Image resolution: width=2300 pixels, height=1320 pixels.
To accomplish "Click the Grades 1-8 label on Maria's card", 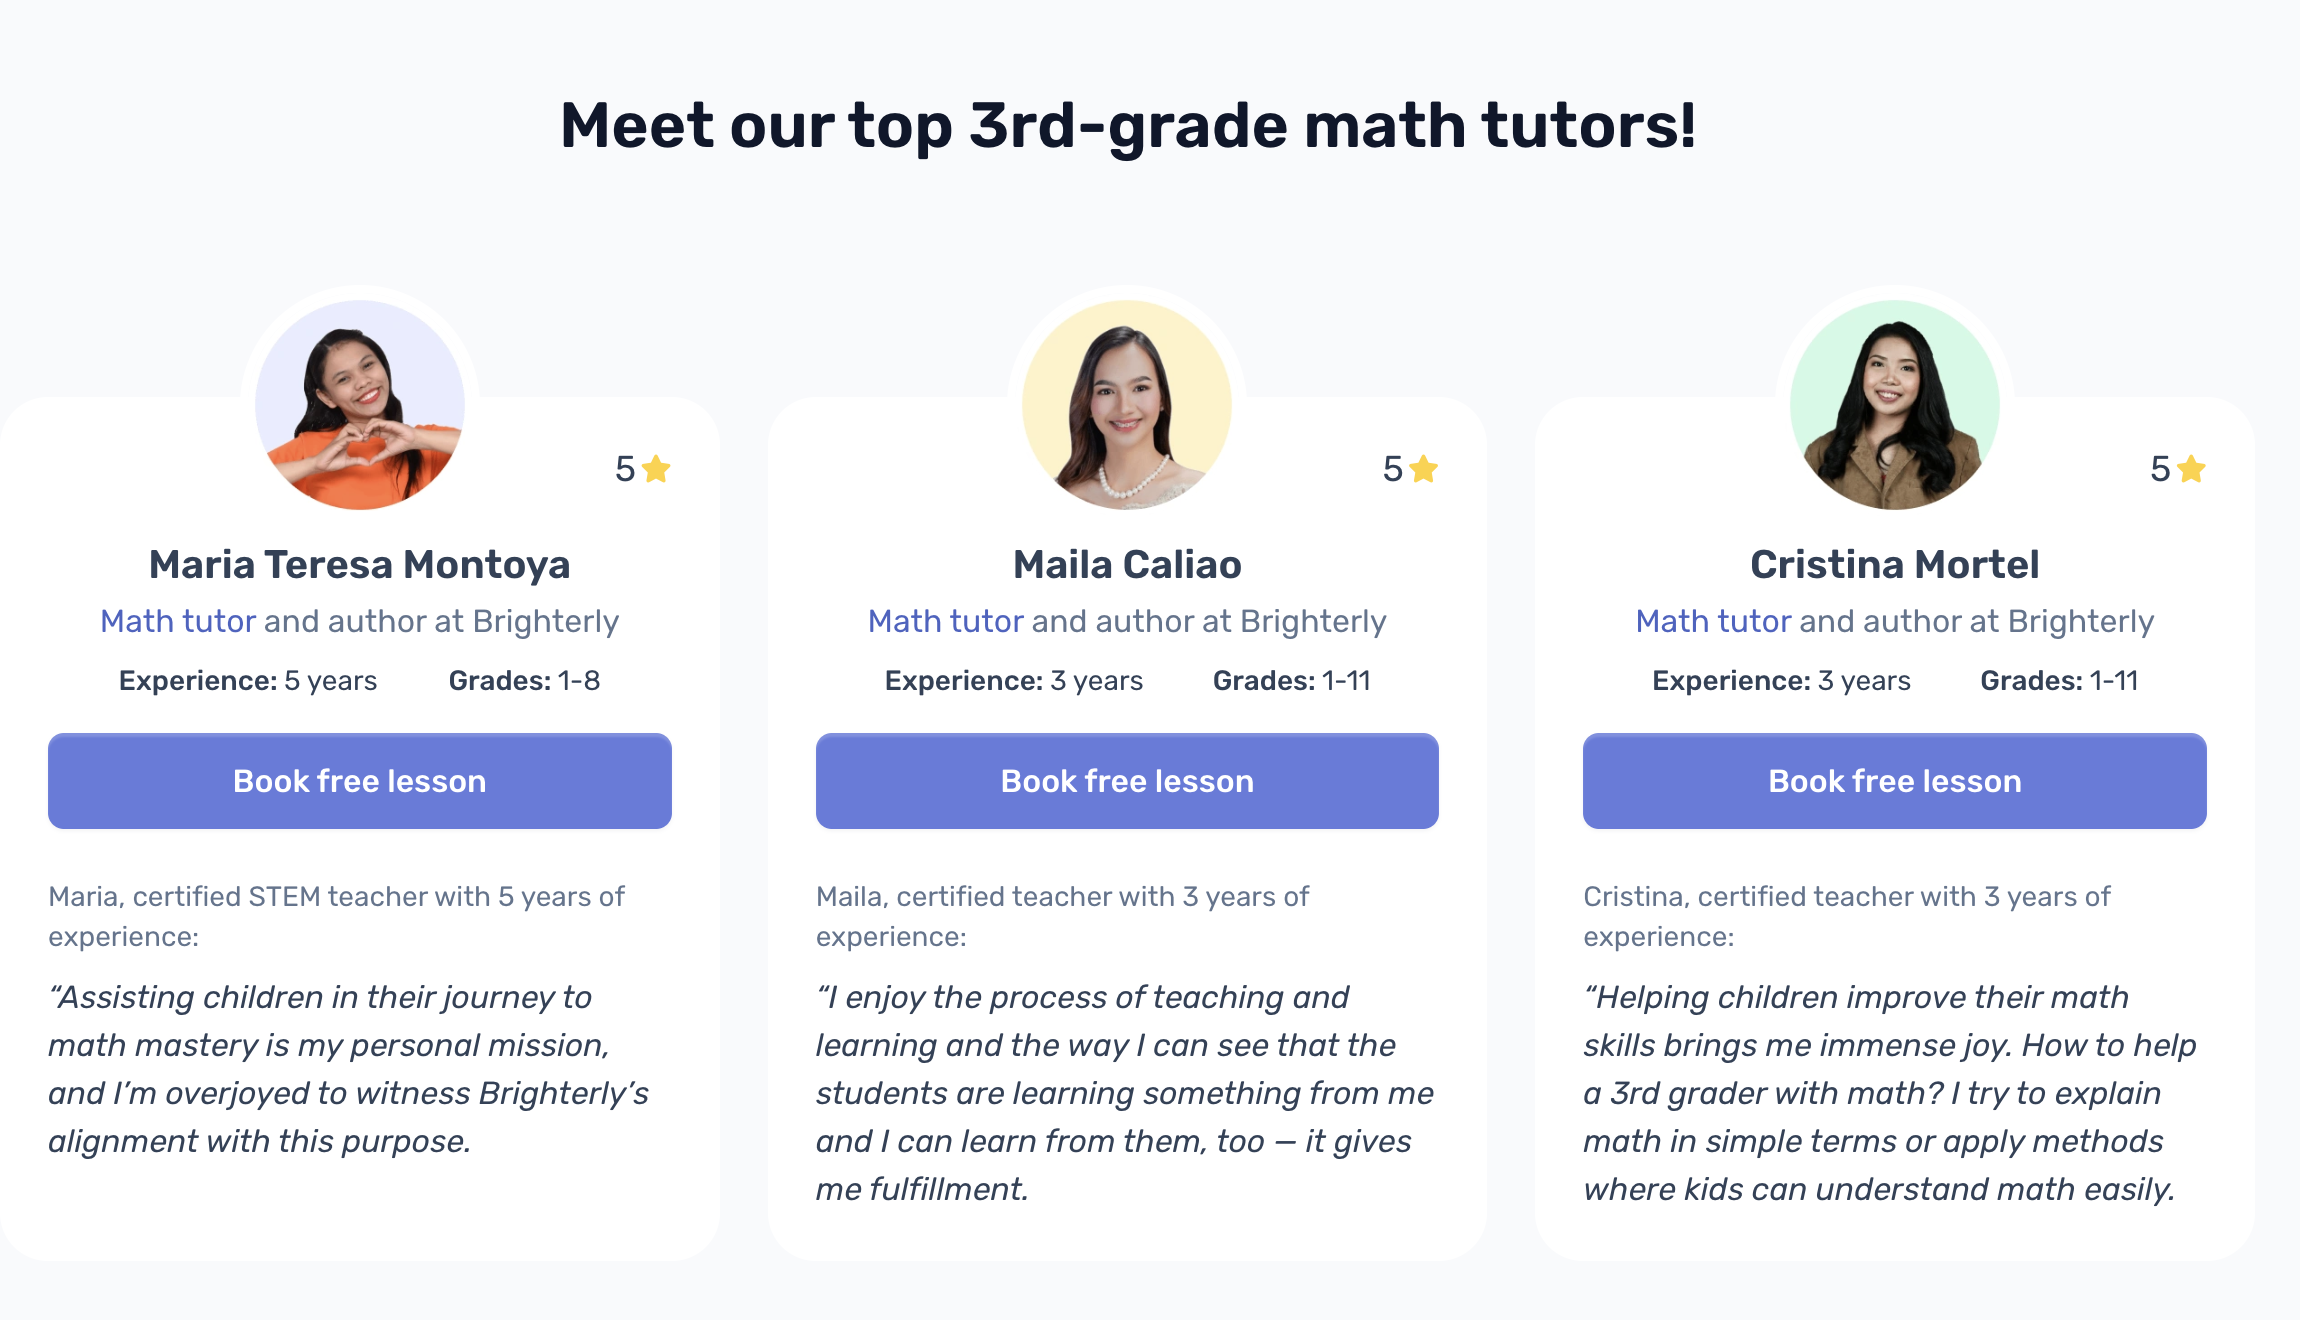I will [x=527, y=680].
